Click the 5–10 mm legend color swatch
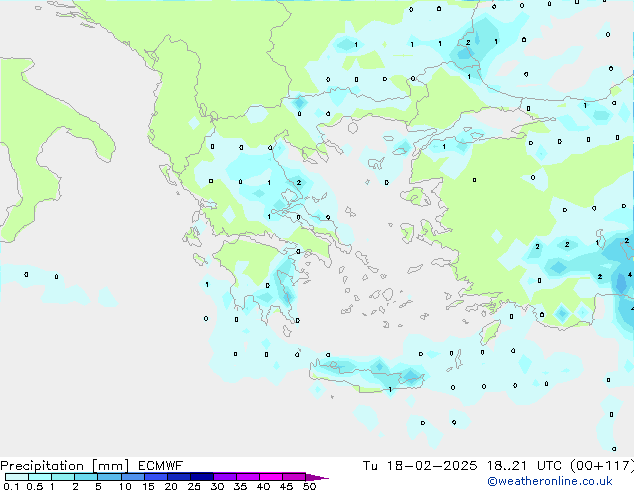The width and height of the screenshot is (634, 490). (x=109, y=477)
